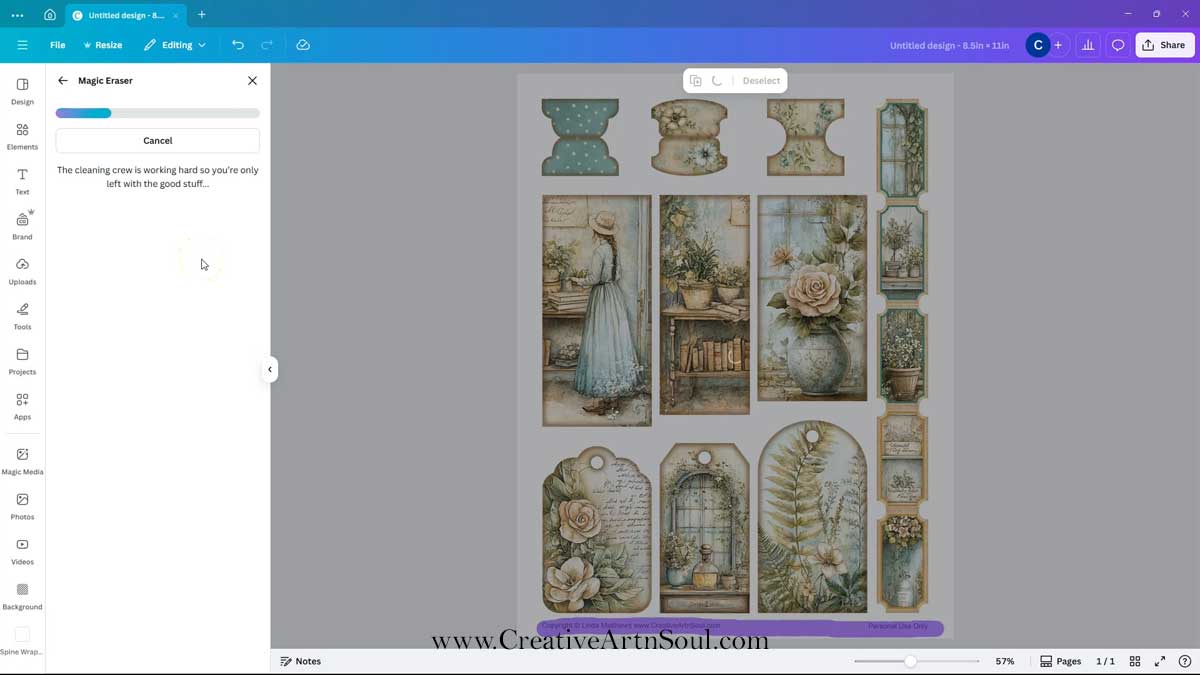
Task: Open the Background sidebar panel
Action: (x=22, y=596)
